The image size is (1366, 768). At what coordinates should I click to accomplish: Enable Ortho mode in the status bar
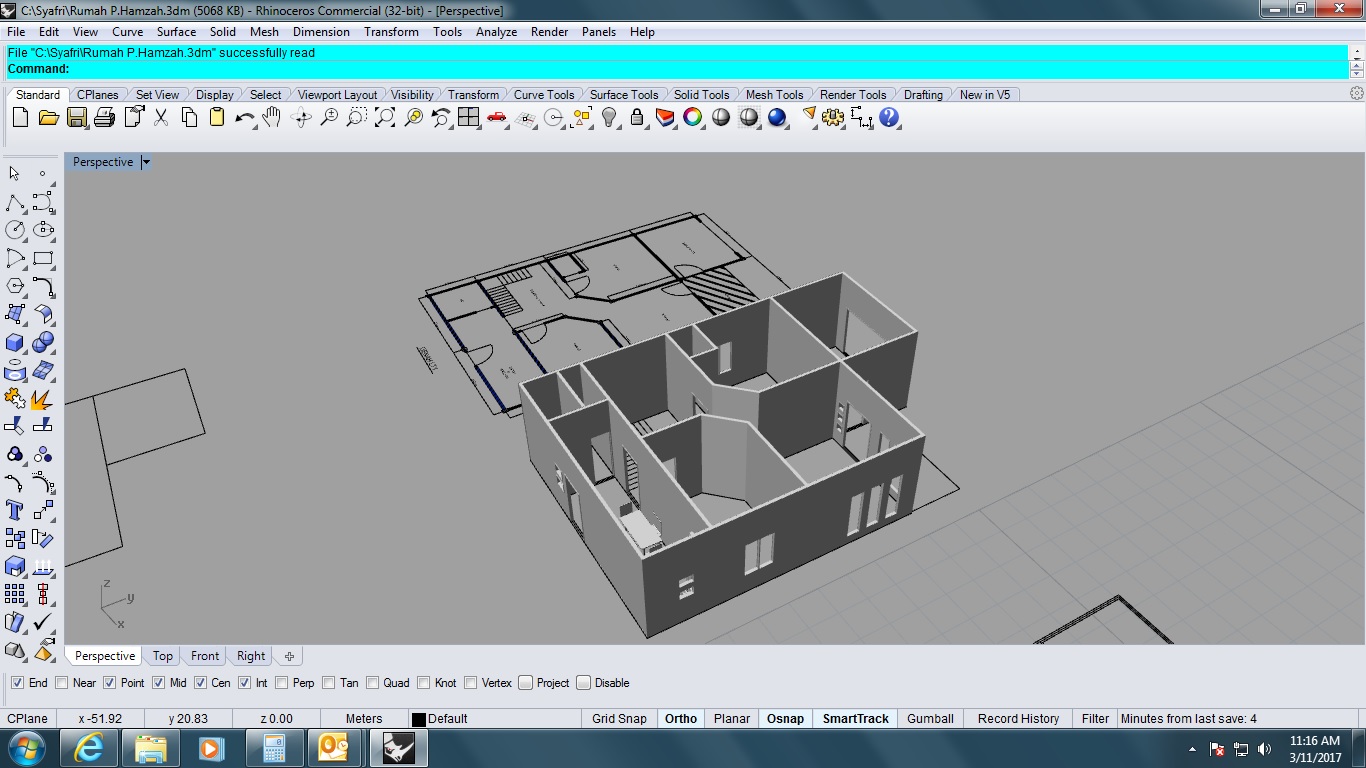[x=680, y=718]
